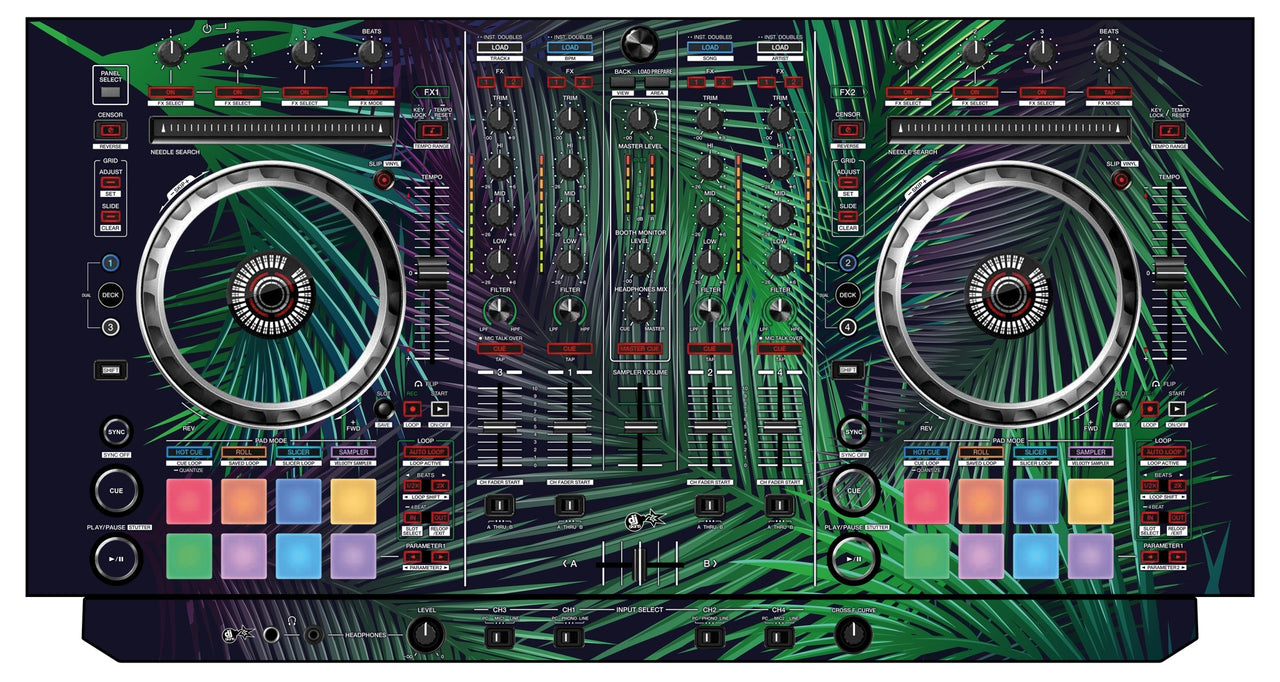Image resolution: width=1280 pixels, height=682 pixels.
Task: Tap the left deck SYNC button
Action: (115, 431)
